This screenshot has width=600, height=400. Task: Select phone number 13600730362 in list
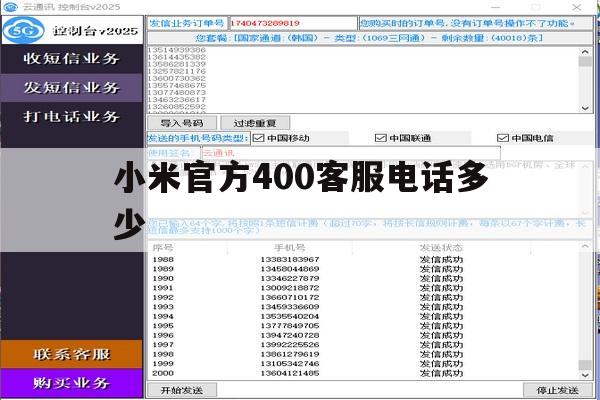tap(177, 78)
